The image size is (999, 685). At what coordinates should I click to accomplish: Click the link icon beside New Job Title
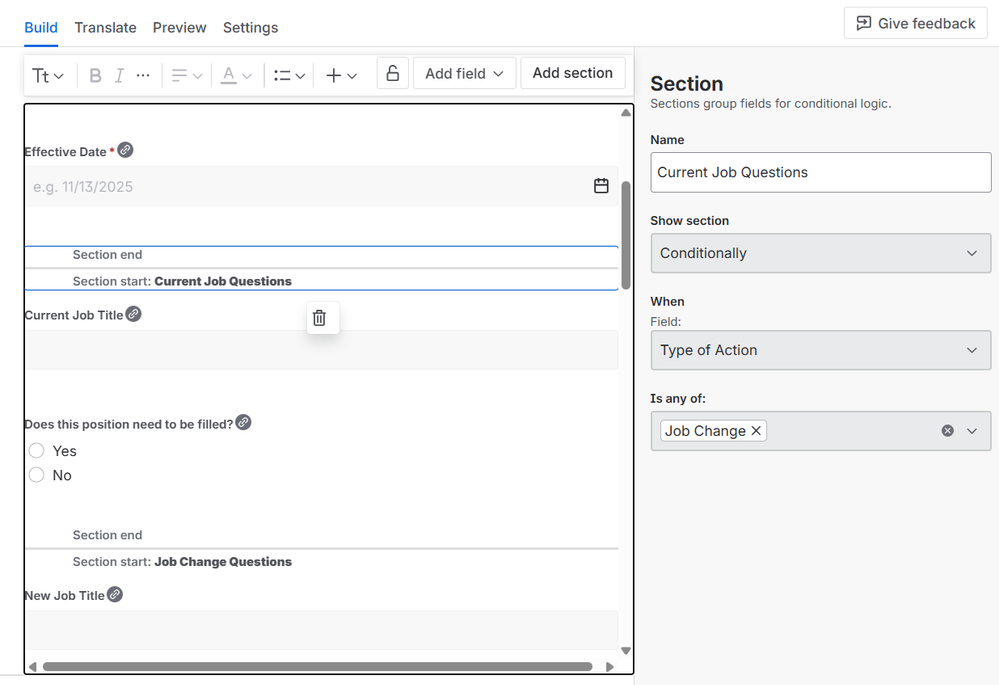pyautogui.click(x=115, y=593)
